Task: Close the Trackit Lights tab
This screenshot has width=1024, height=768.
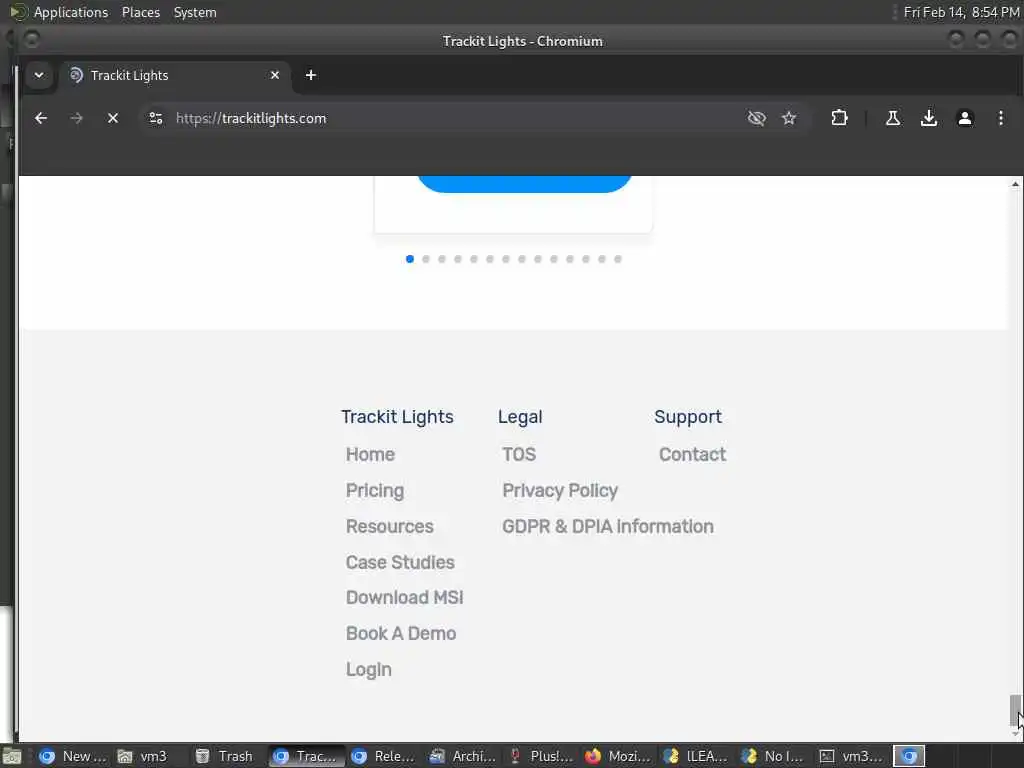Action: (275, 75)
